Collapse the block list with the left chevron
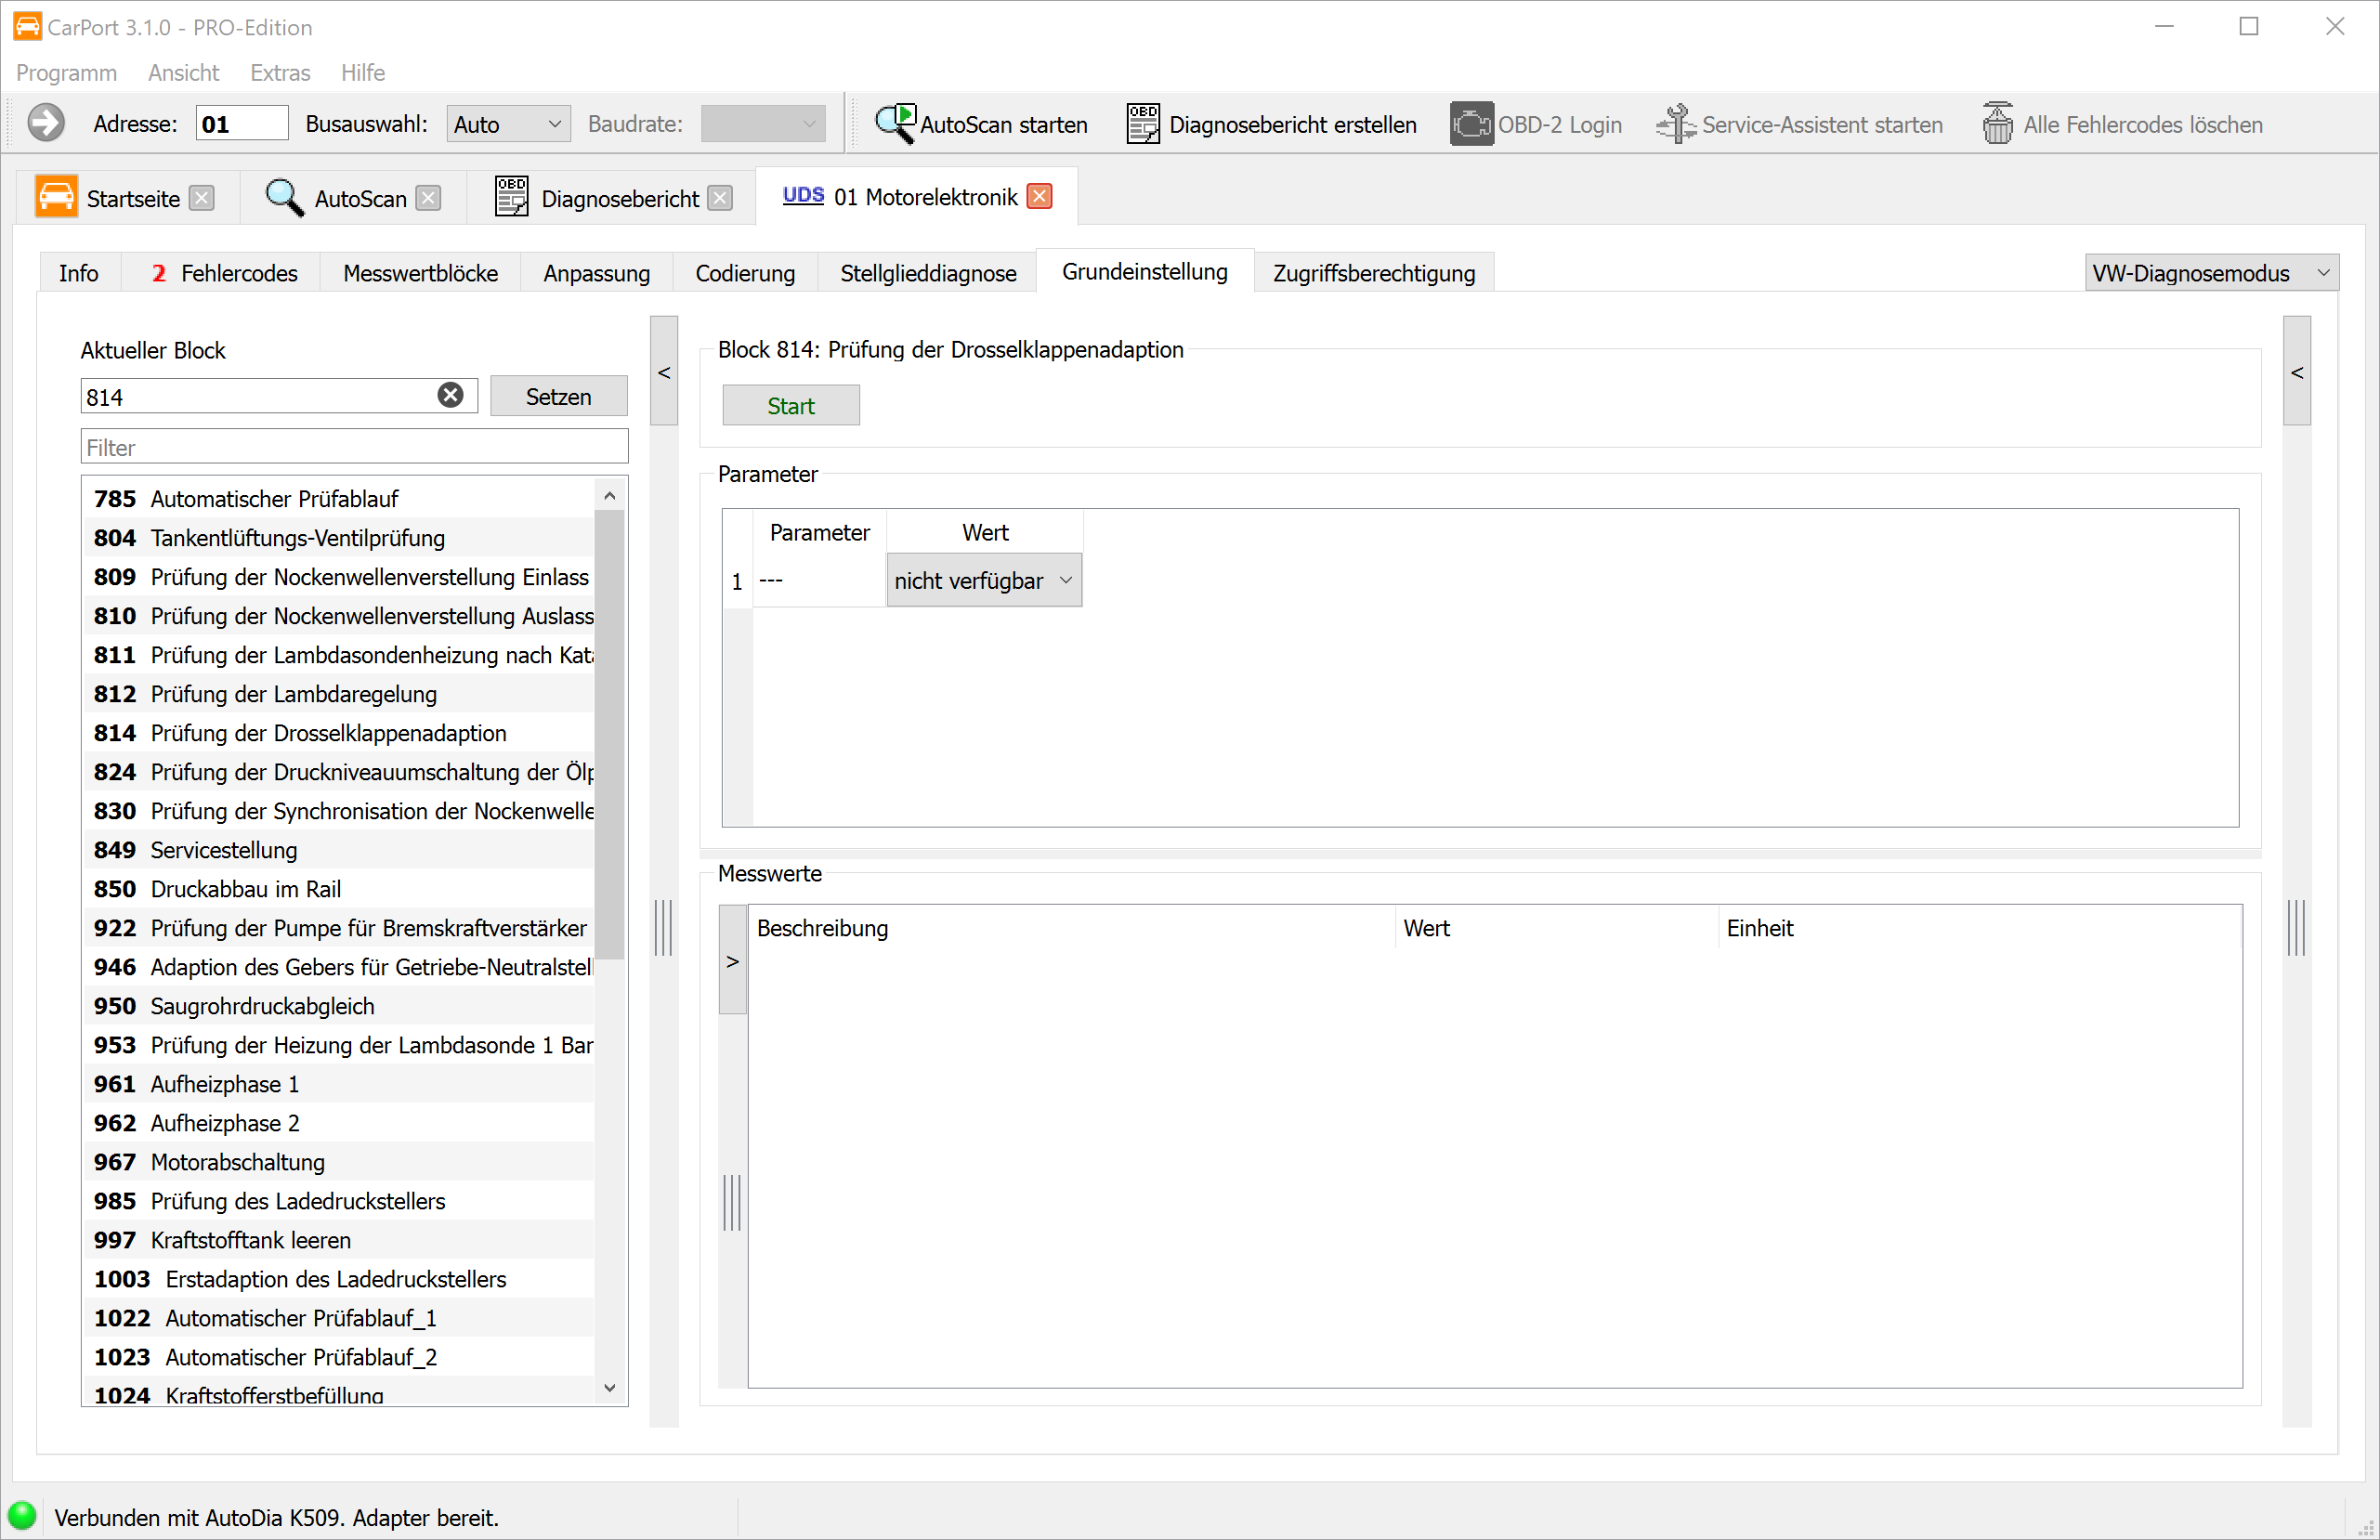The height and width of the screenshot is (1540, 2380). 664,372
